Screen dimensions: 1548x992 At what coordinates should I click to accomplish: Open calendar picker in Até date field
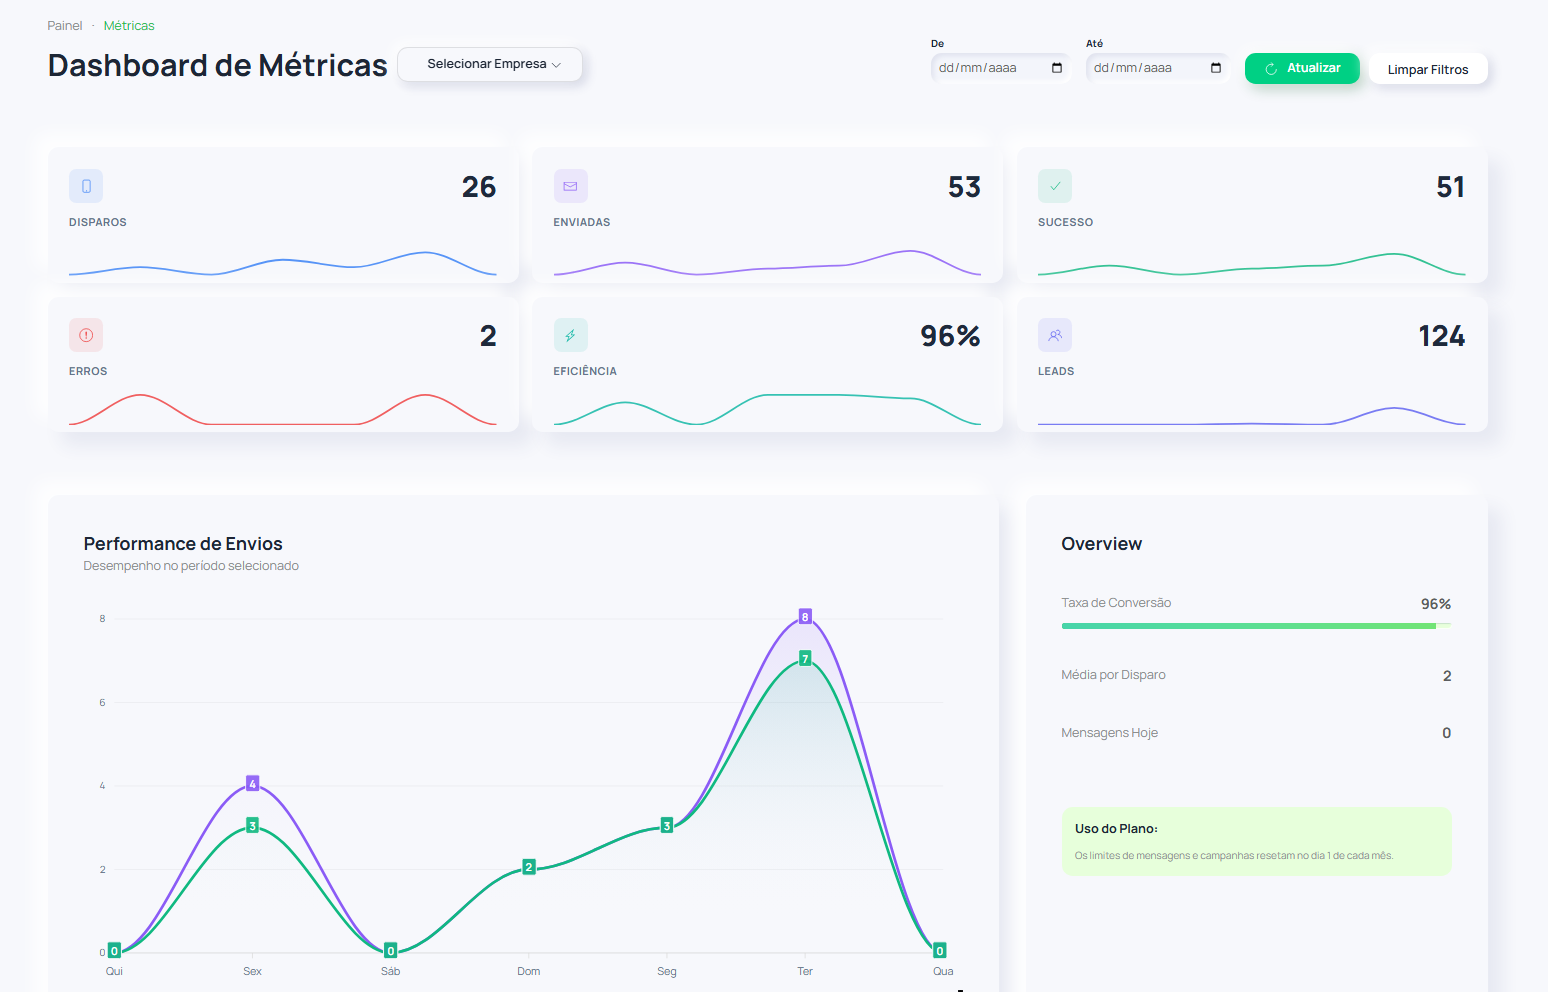click(x=1216, y=68)
